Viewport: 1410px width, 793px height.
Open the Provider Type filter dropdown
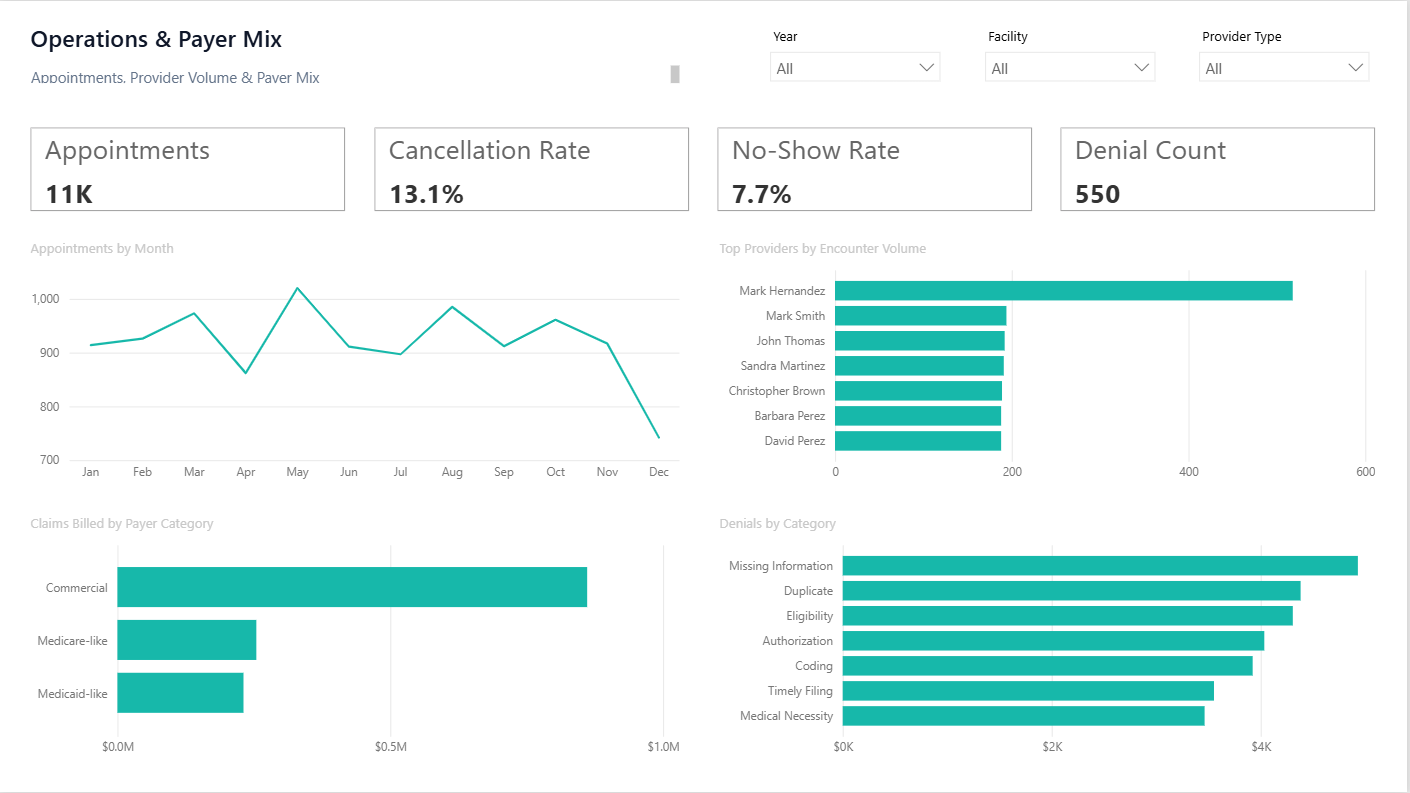click(1284, 68)
